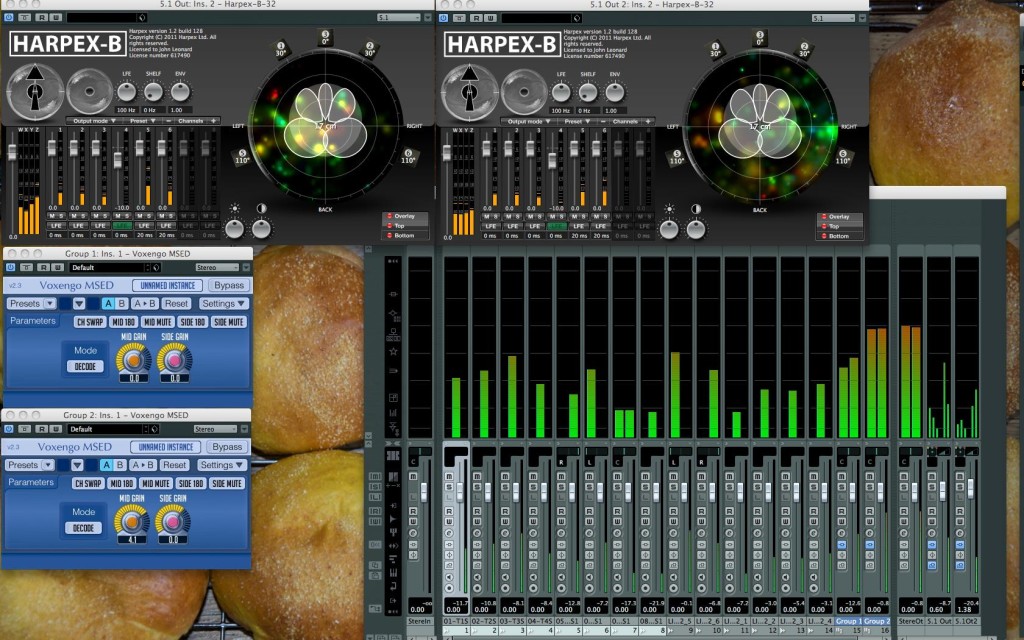
Task: Click the '+' icon beside Channels in Harpex-B
Action: click(x=215, y=121)
